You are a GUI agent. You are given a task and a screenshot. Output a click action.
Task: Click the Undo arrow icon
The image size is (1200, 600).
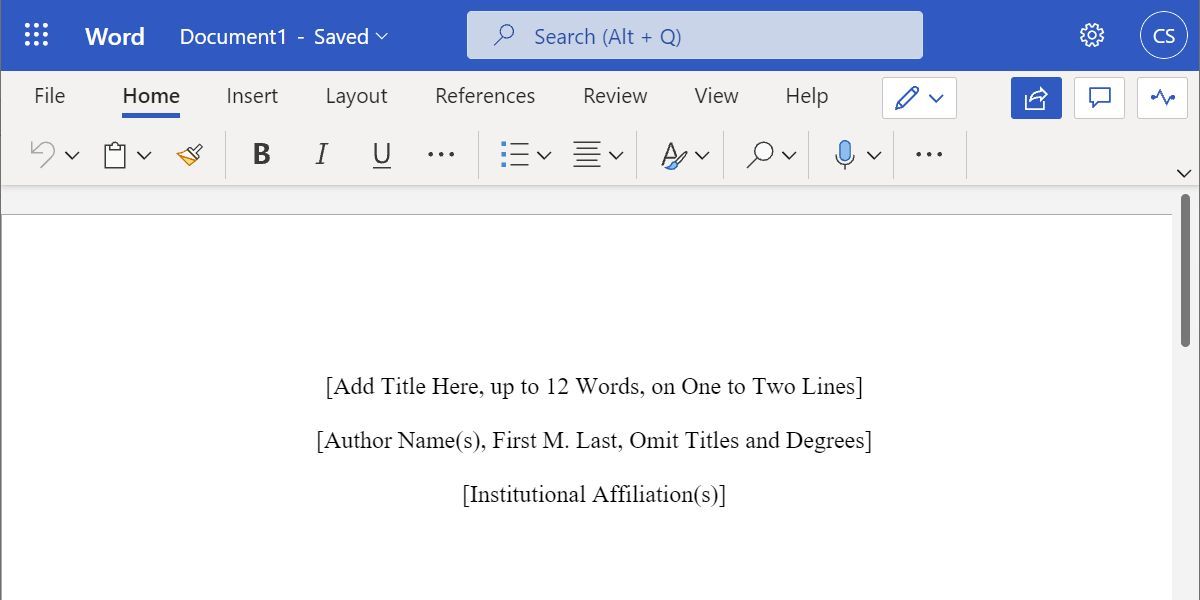click(42, 154)
